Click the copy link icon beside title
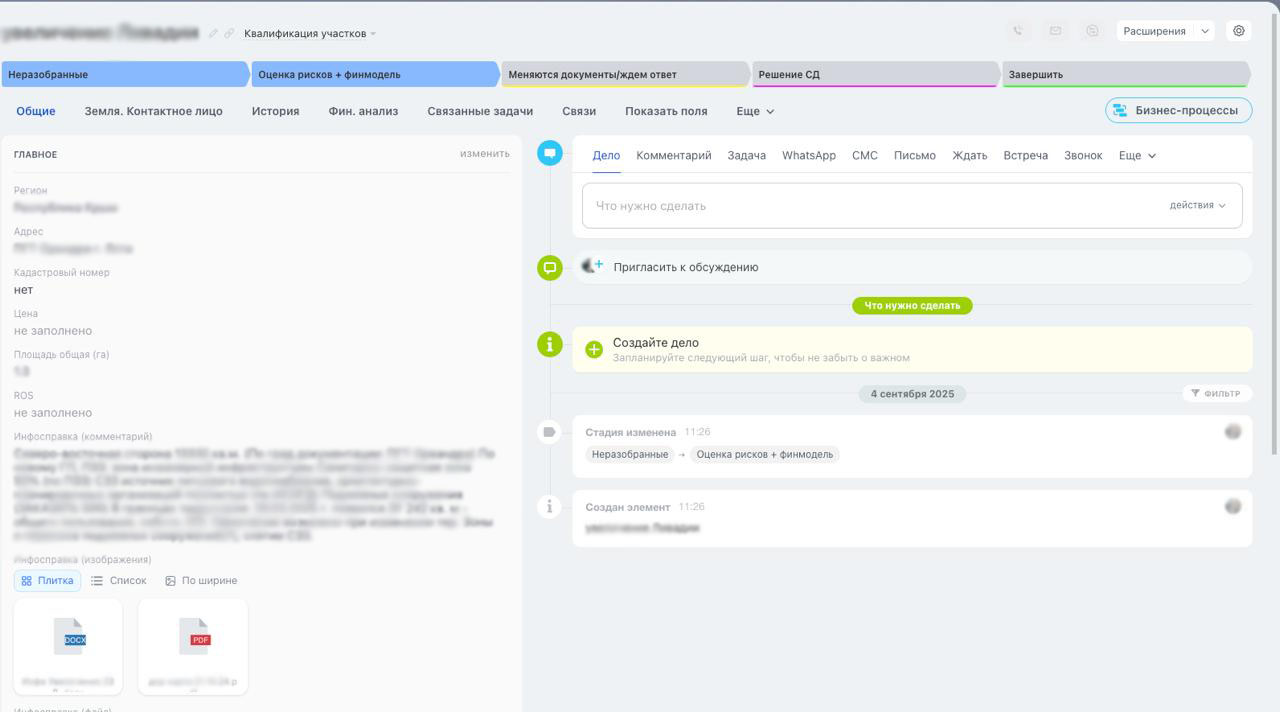1280x712 pixels. (229, 33)
